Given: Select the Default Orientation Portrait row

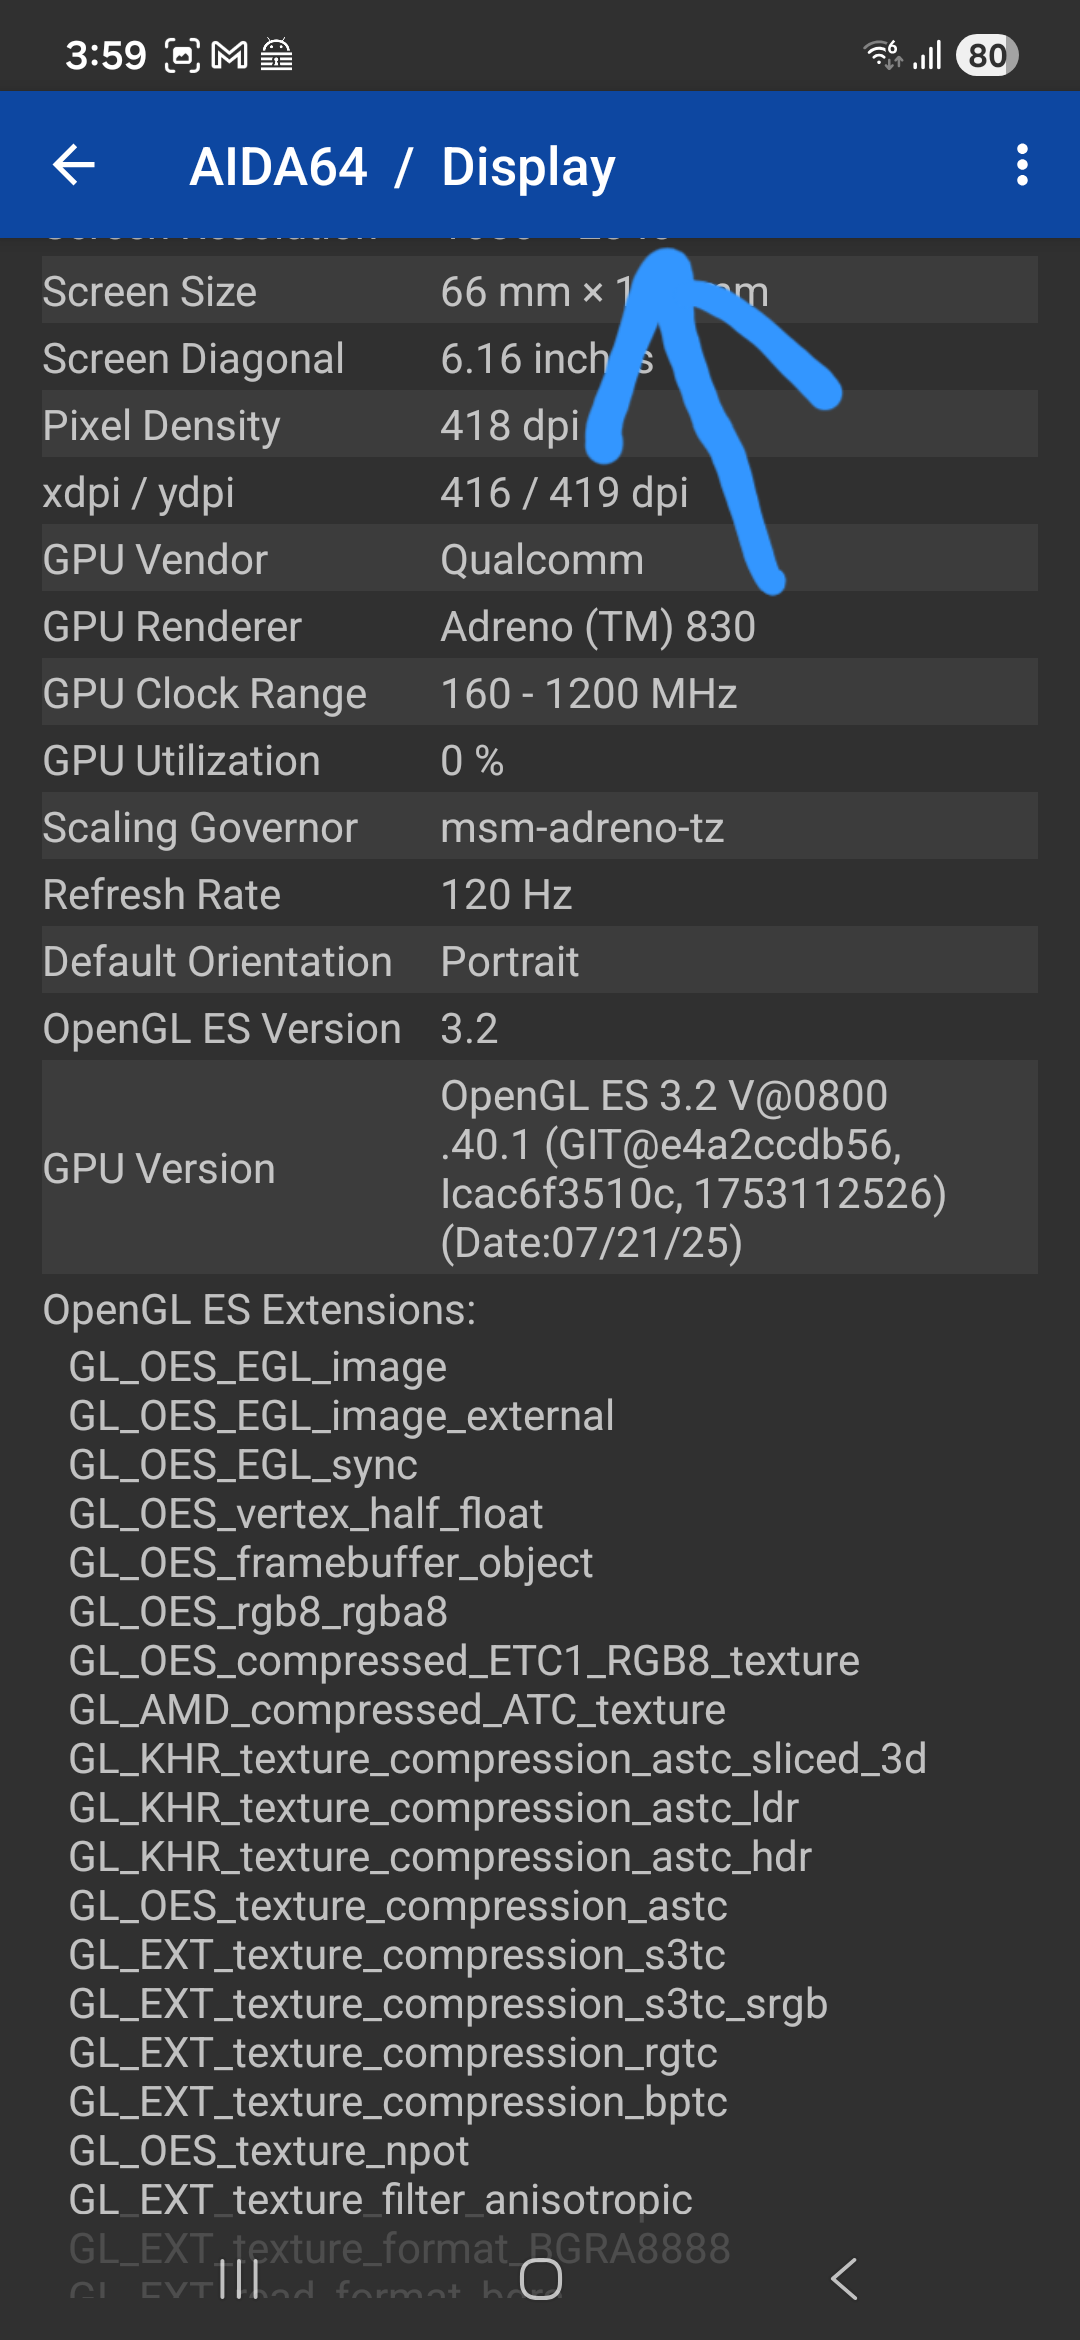Looking at the screenshot, I should point(539,962).
